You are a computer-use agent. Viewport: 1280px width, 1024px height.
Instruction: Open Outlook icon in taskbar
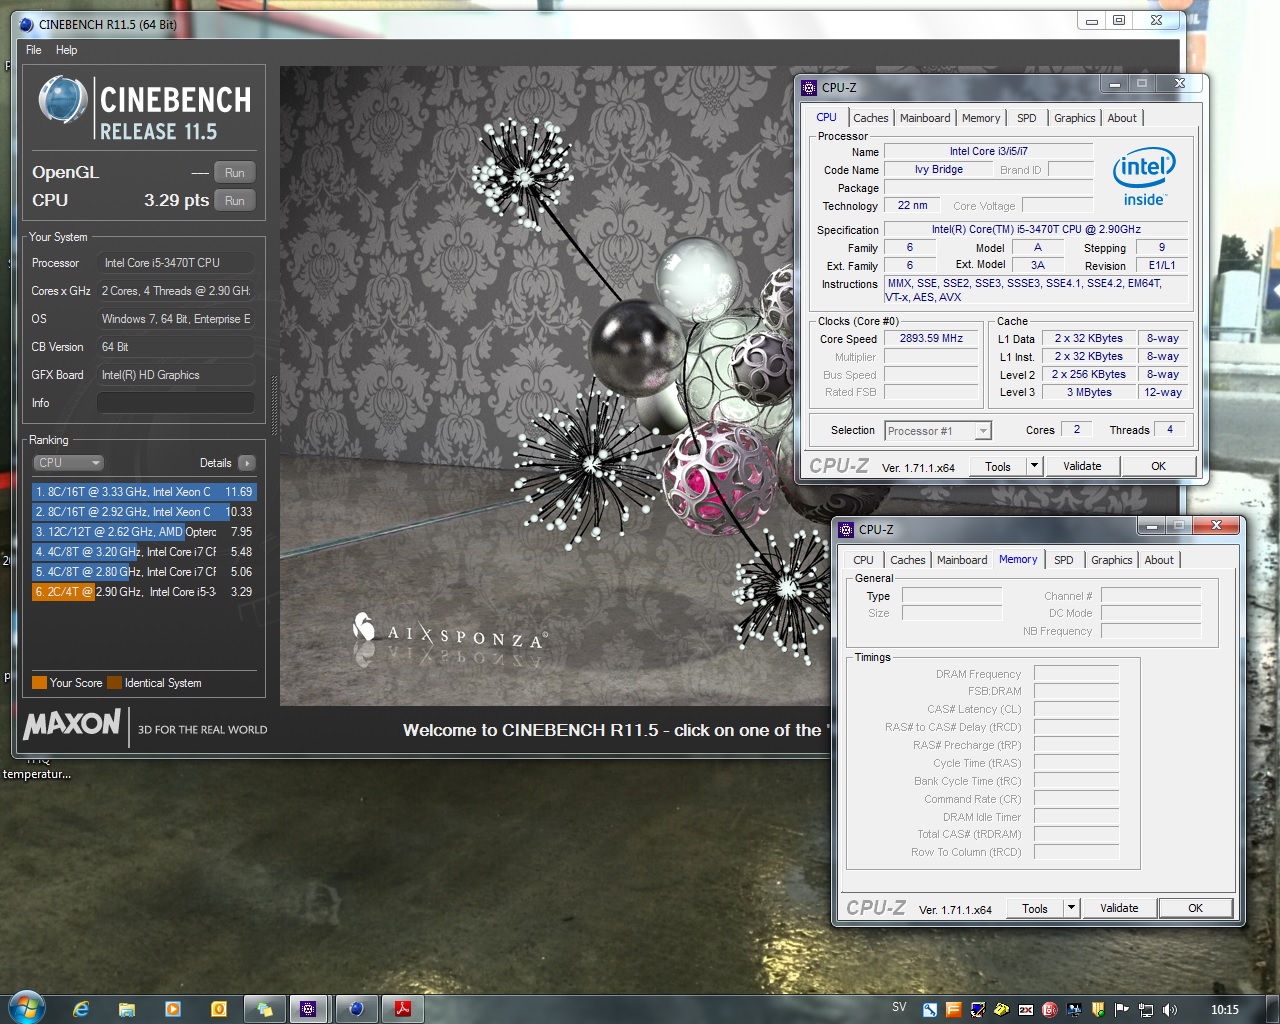[219, 1009]
